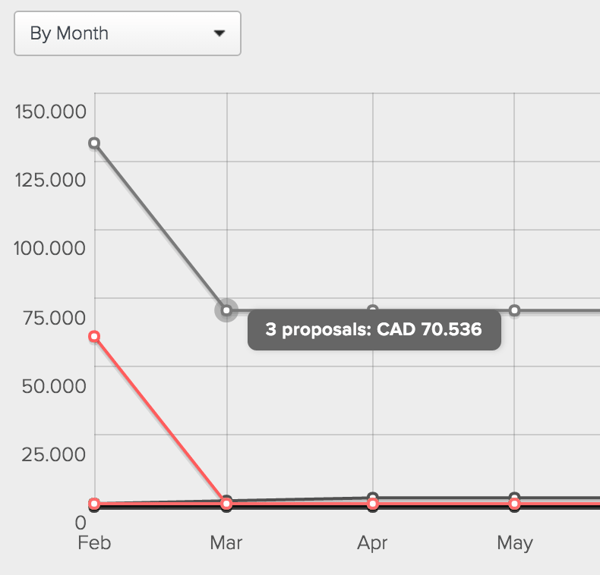The width and height of the screenshot is (600, 575).
Task: Select the gray data point at Feb near 137.000
Action: coord(95,143)
